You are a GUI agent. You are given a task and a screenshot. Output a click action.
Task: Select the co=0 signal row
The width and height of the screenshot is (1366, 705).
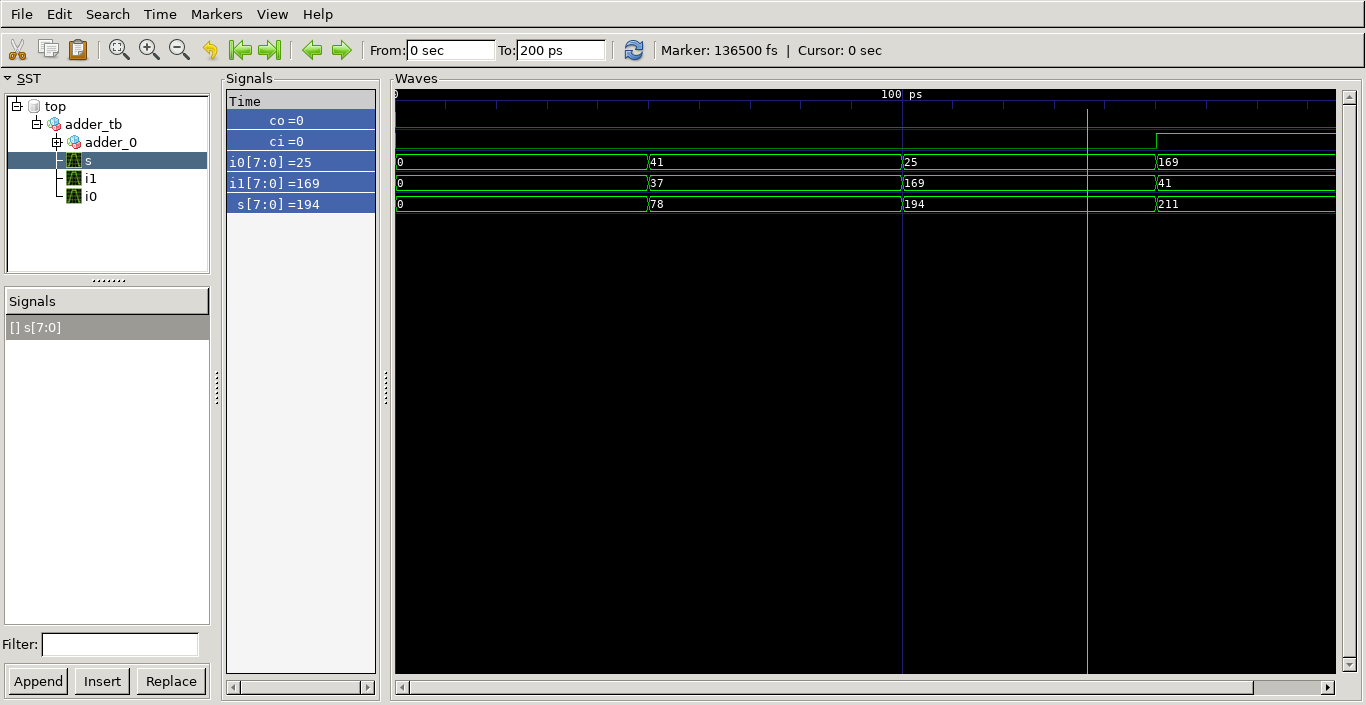301,120
